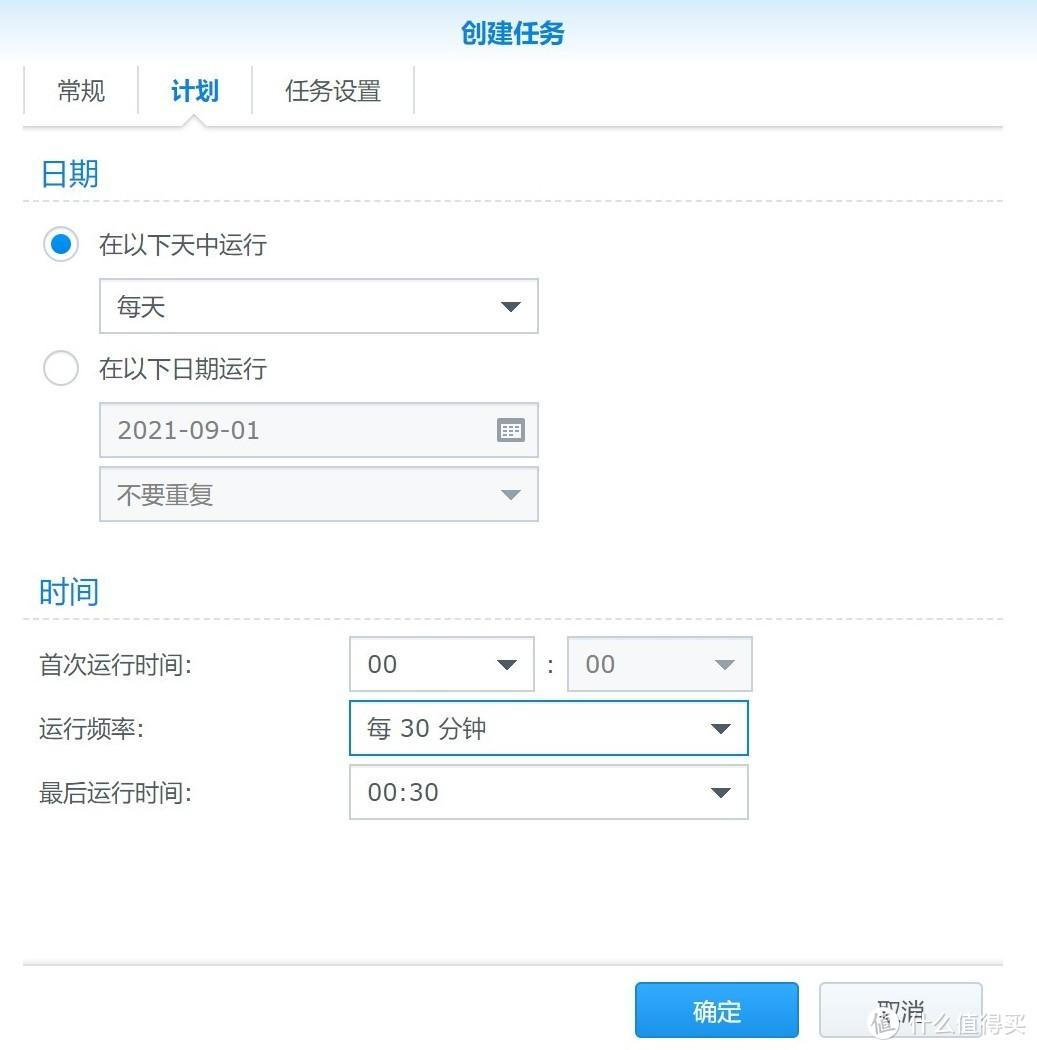This screenshot has width=1037, height=1050.
Task: Click the 取消 cancel button
Action: [900, 1010]
